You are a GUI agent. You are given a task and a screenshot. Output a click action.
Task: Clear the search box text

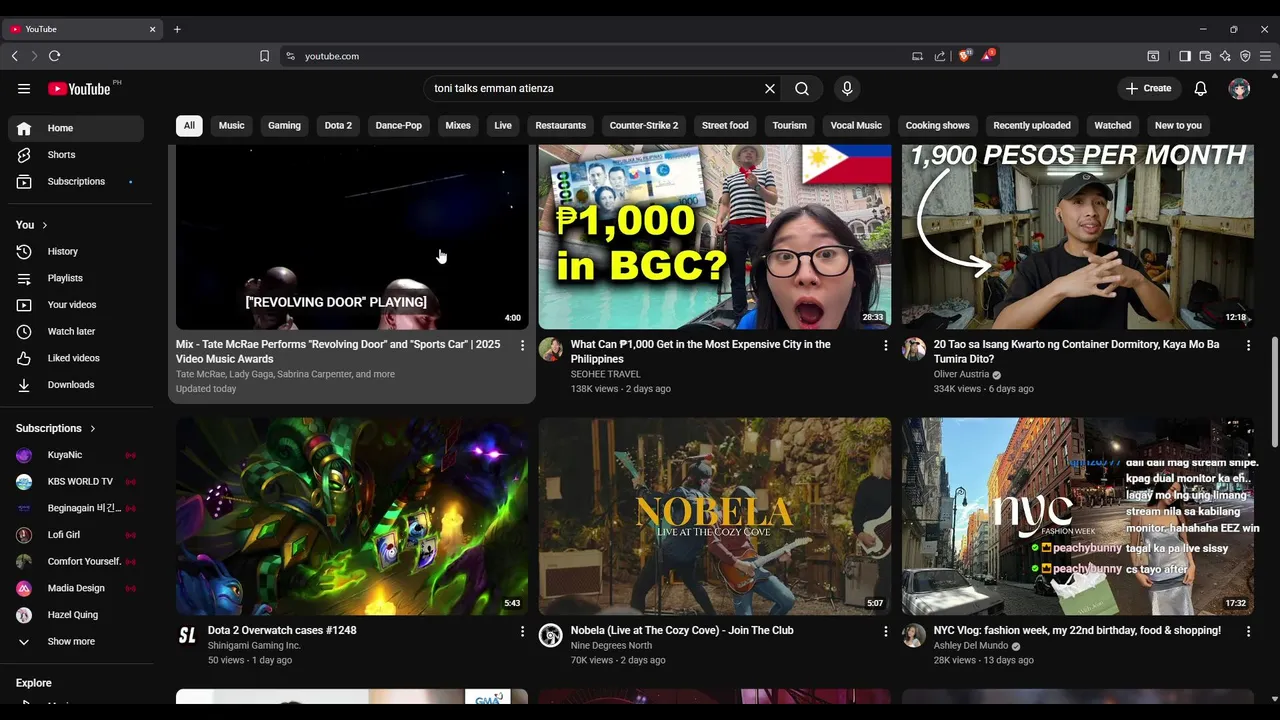[x=770, y=88]
